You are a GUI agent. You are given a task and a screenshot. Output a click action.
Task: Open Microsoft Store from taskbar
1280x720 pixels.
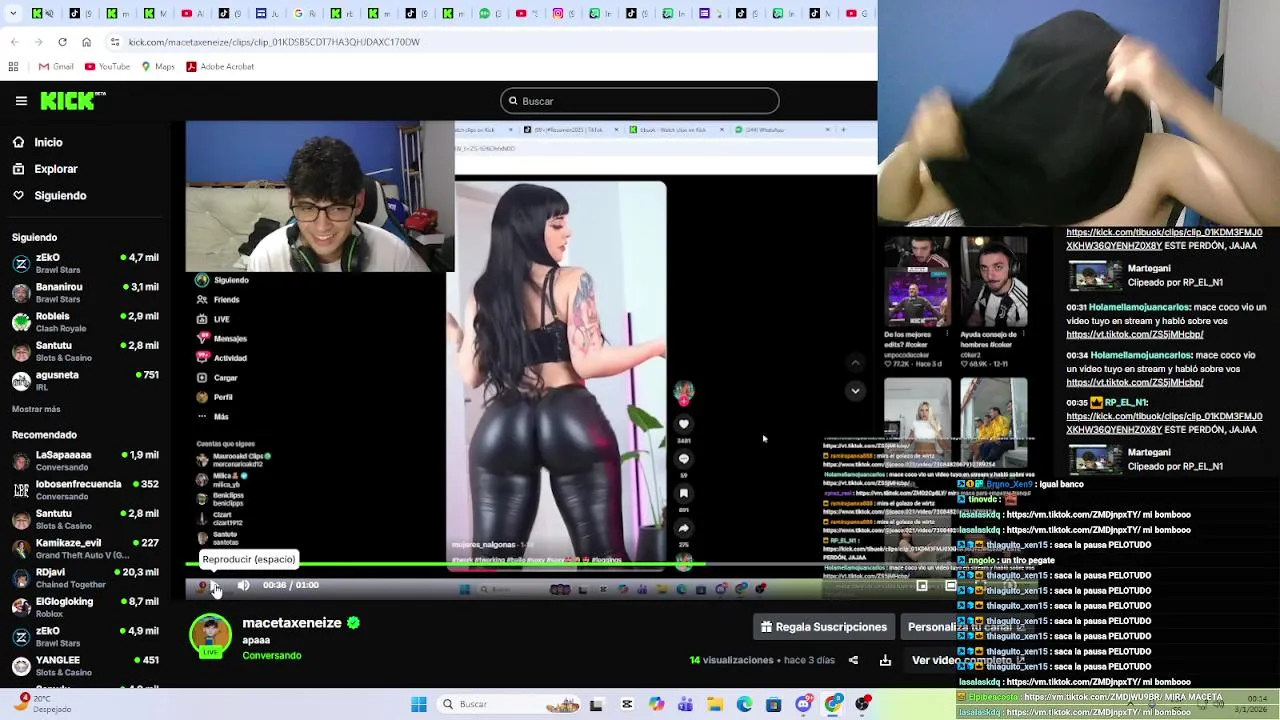[773, 705]
